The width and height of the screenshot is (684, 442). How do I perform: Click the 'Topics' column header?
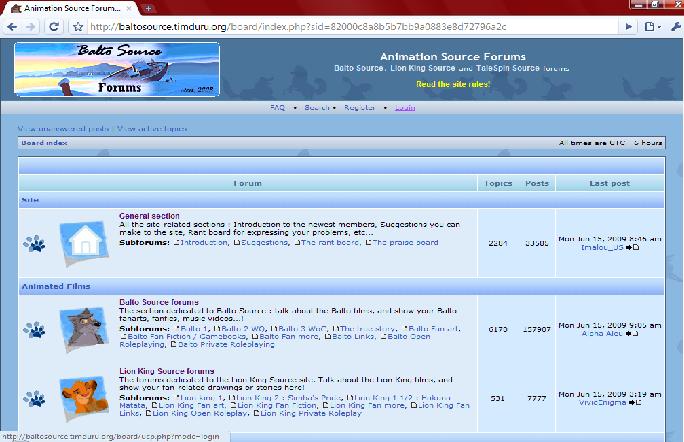[498, 184]
